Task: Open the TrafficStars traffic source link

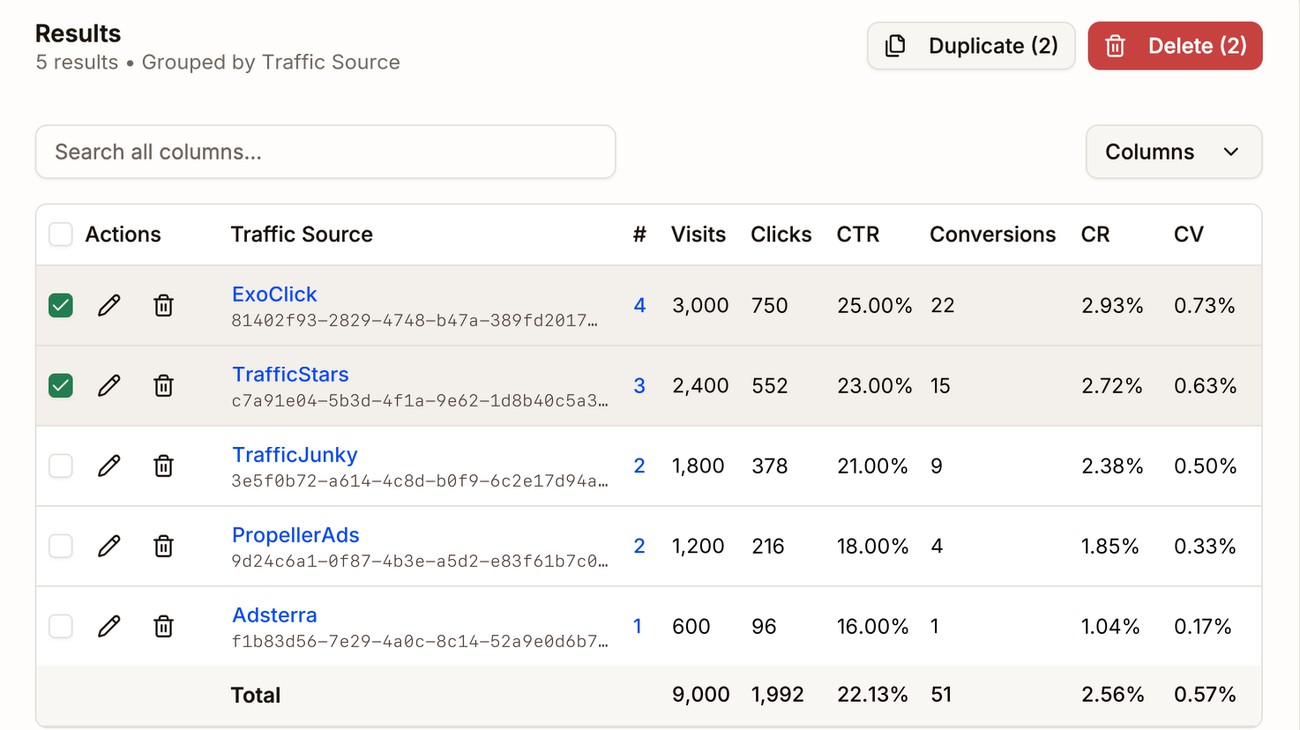Action: pyautogui.click(x=290, y=374)
